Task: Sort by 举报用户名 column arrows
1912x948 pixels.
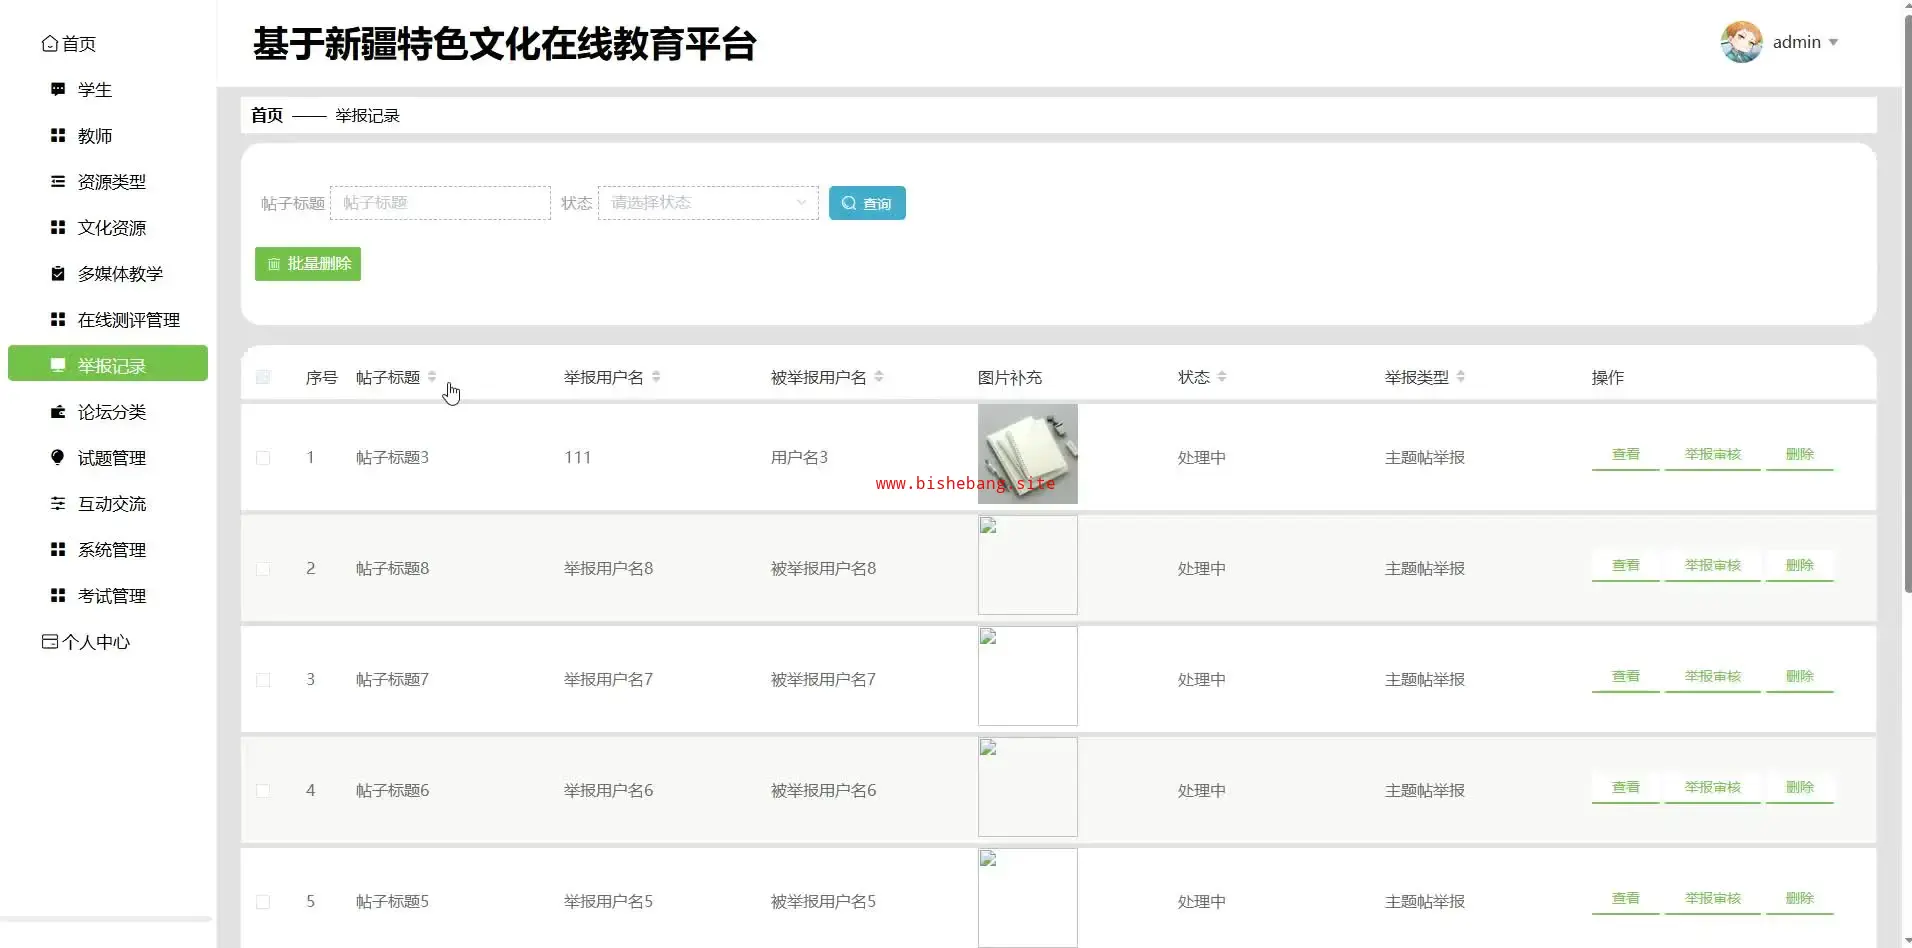Action: point(656,377)
